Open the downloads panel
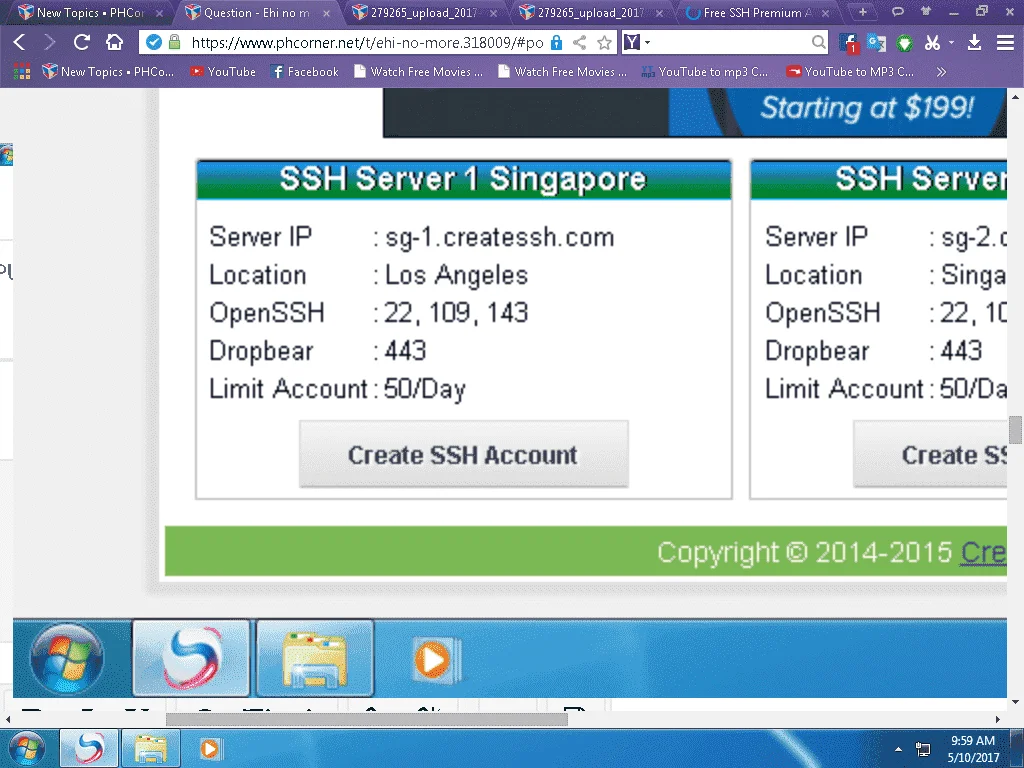 974,43
